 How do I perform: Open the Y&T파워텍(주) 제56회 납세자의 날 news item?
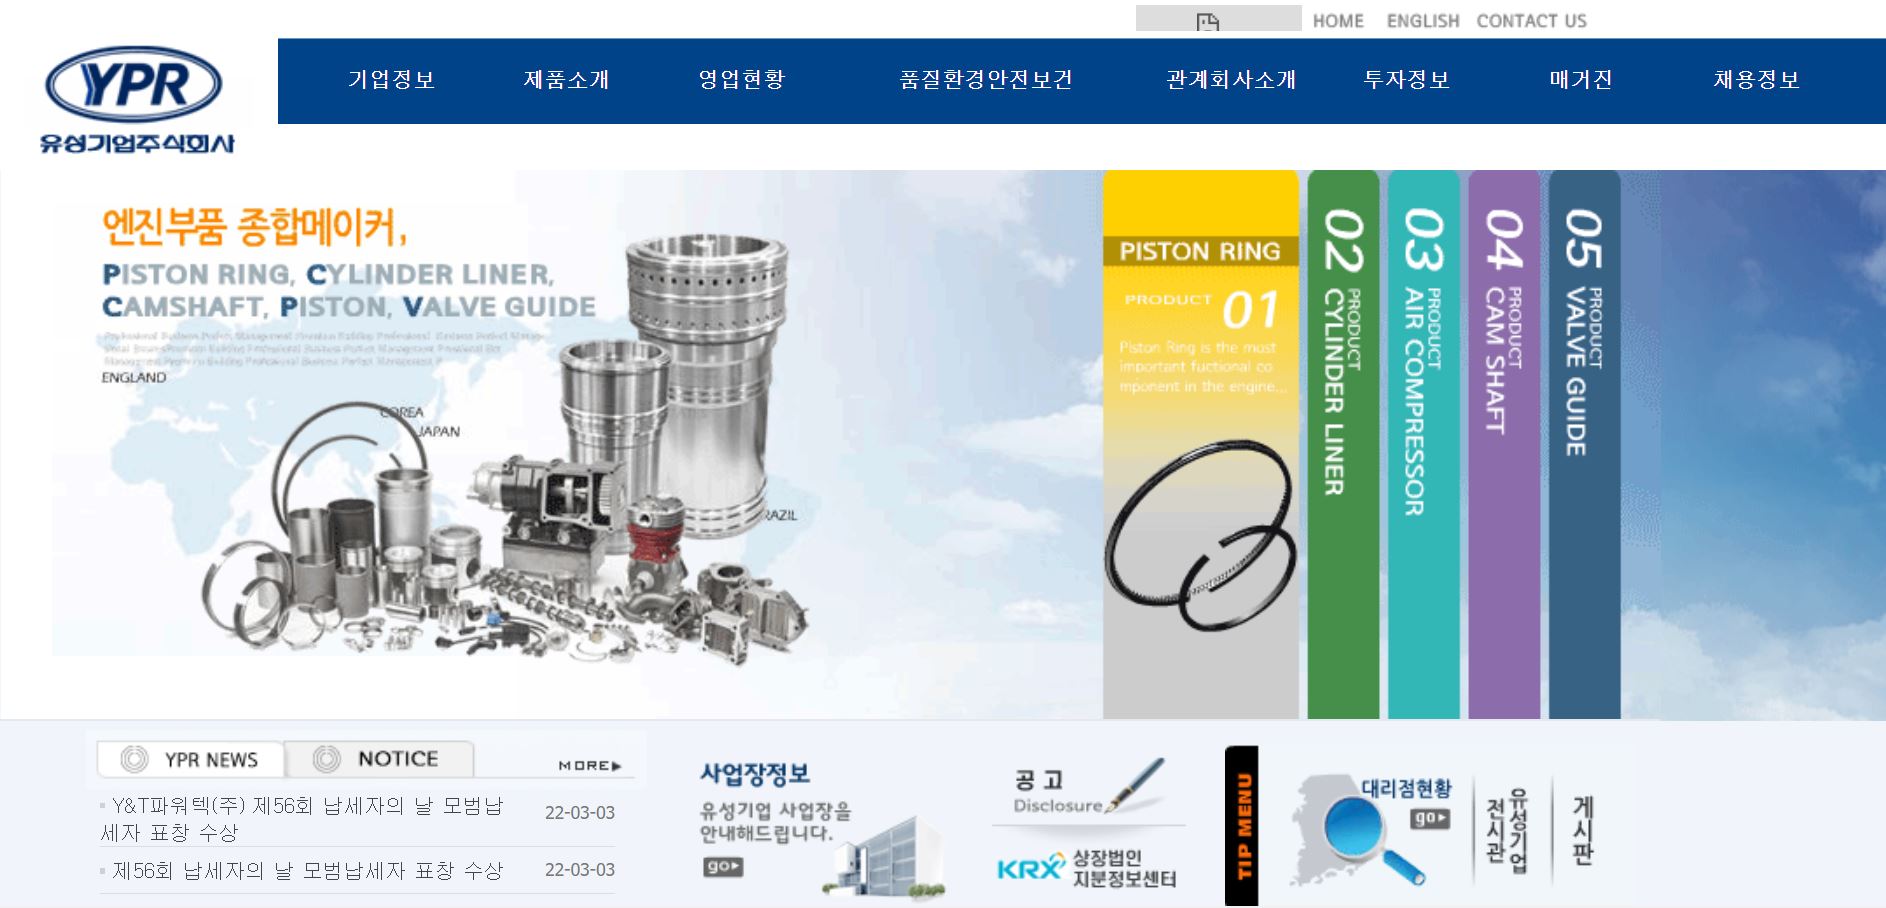click(303, 819)
